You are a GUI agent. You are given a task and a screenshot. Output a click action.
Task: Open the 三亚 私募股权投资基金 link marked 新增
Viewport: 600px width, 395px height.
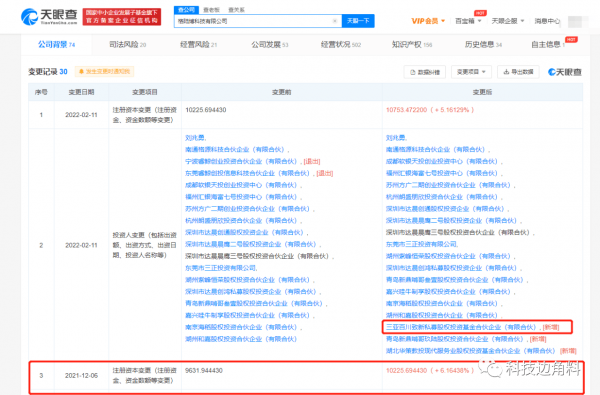[461, 327]
